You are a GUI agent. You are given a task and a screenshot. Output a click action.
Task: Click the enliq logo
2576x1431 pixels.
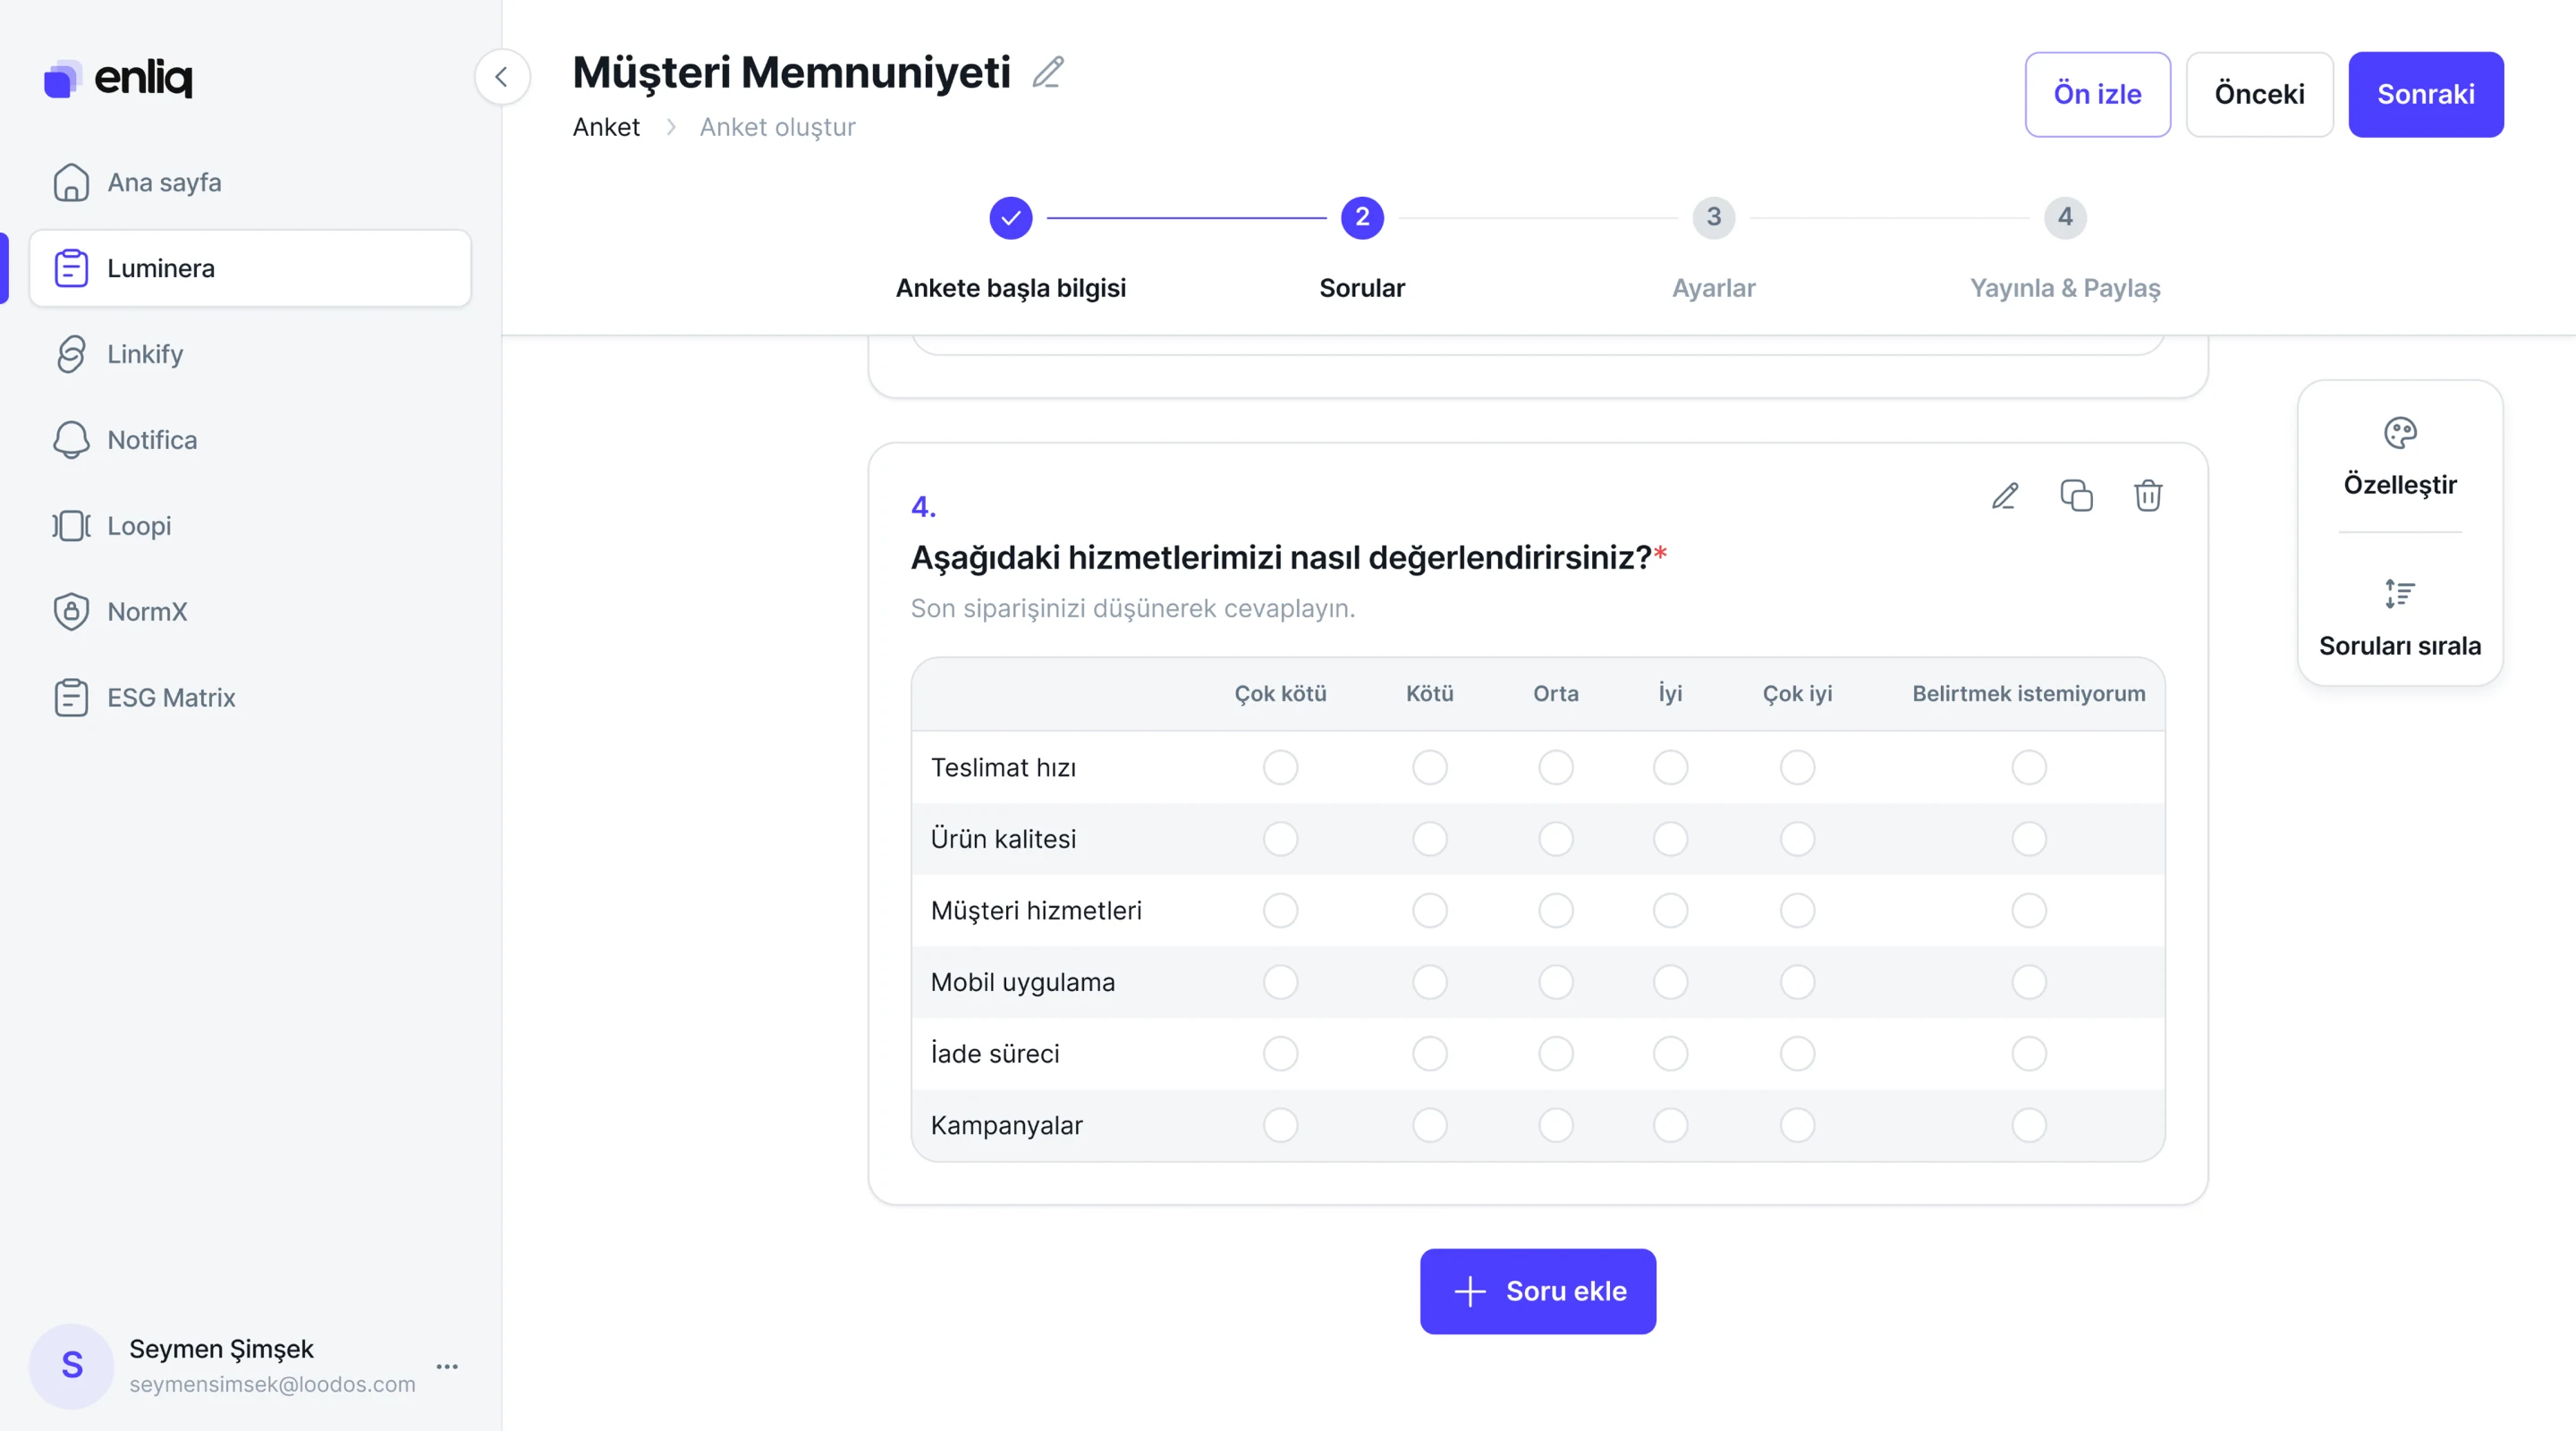click(x=118, y=78)
